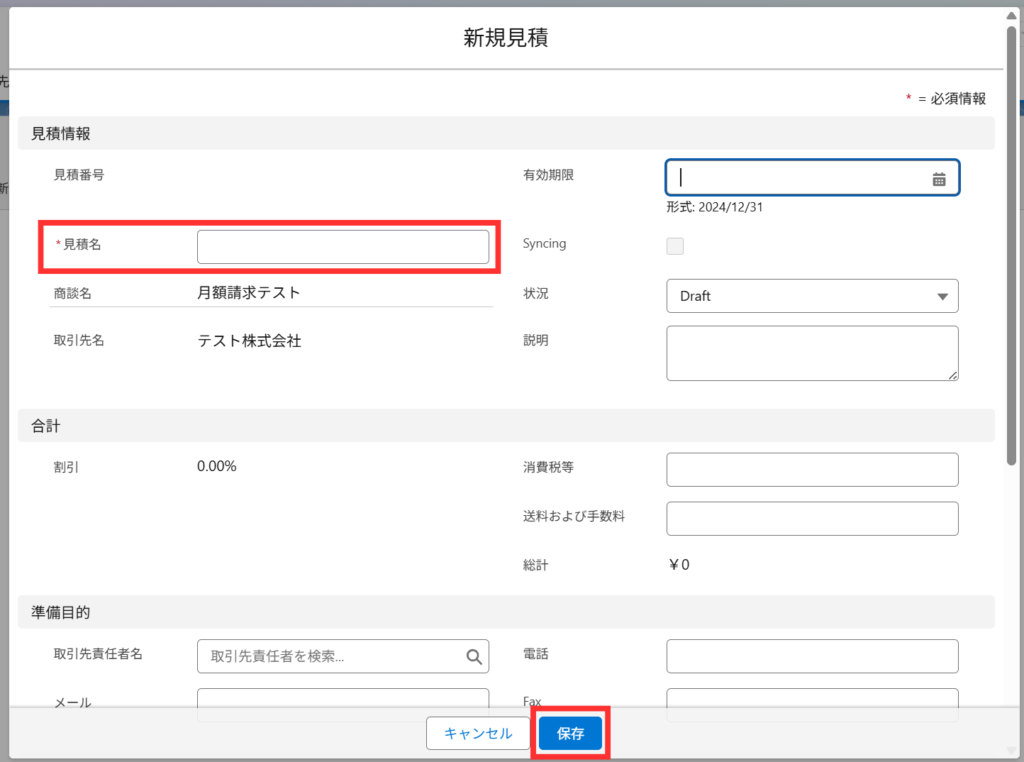
Task: Click the dialog's vertical scrollbar thumb
Action: (x=1012, y=245)
